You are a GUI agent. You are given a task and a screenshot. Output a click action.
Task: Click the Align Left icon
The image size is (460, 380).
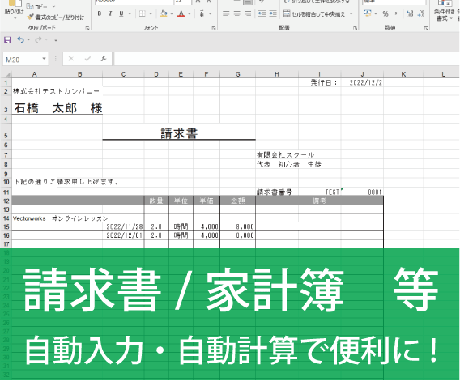pyautogui.click(x=226, y=14)
